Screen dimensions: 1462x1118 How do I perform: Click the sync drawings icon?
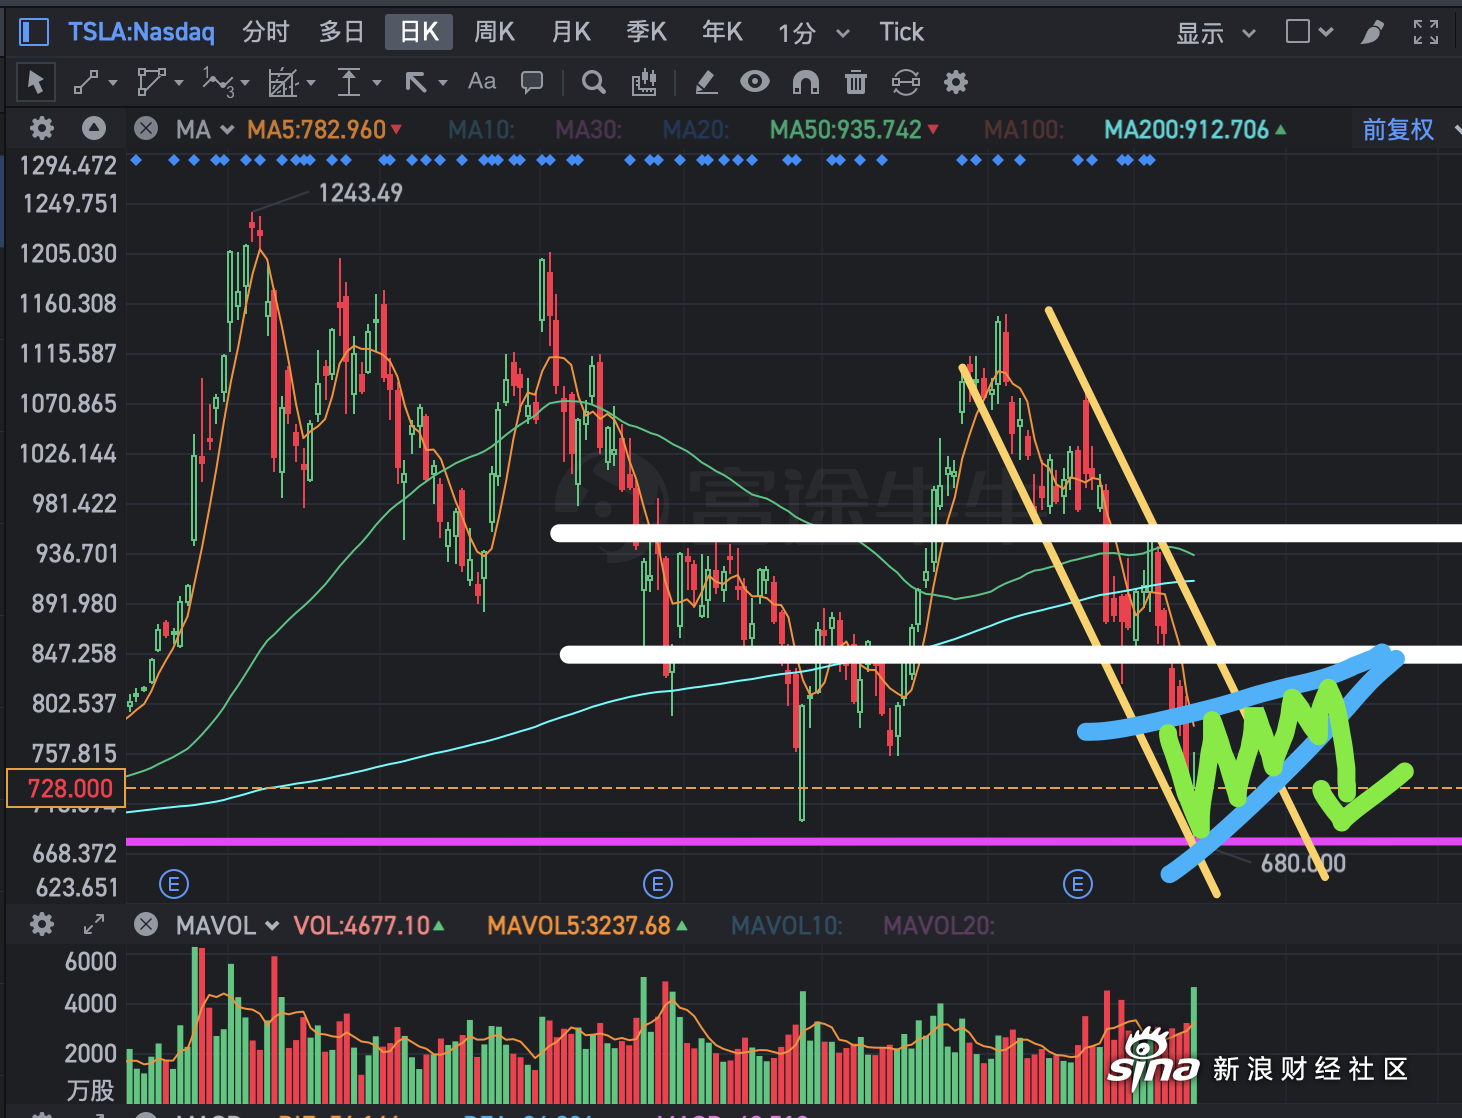(x=906, y=82)
